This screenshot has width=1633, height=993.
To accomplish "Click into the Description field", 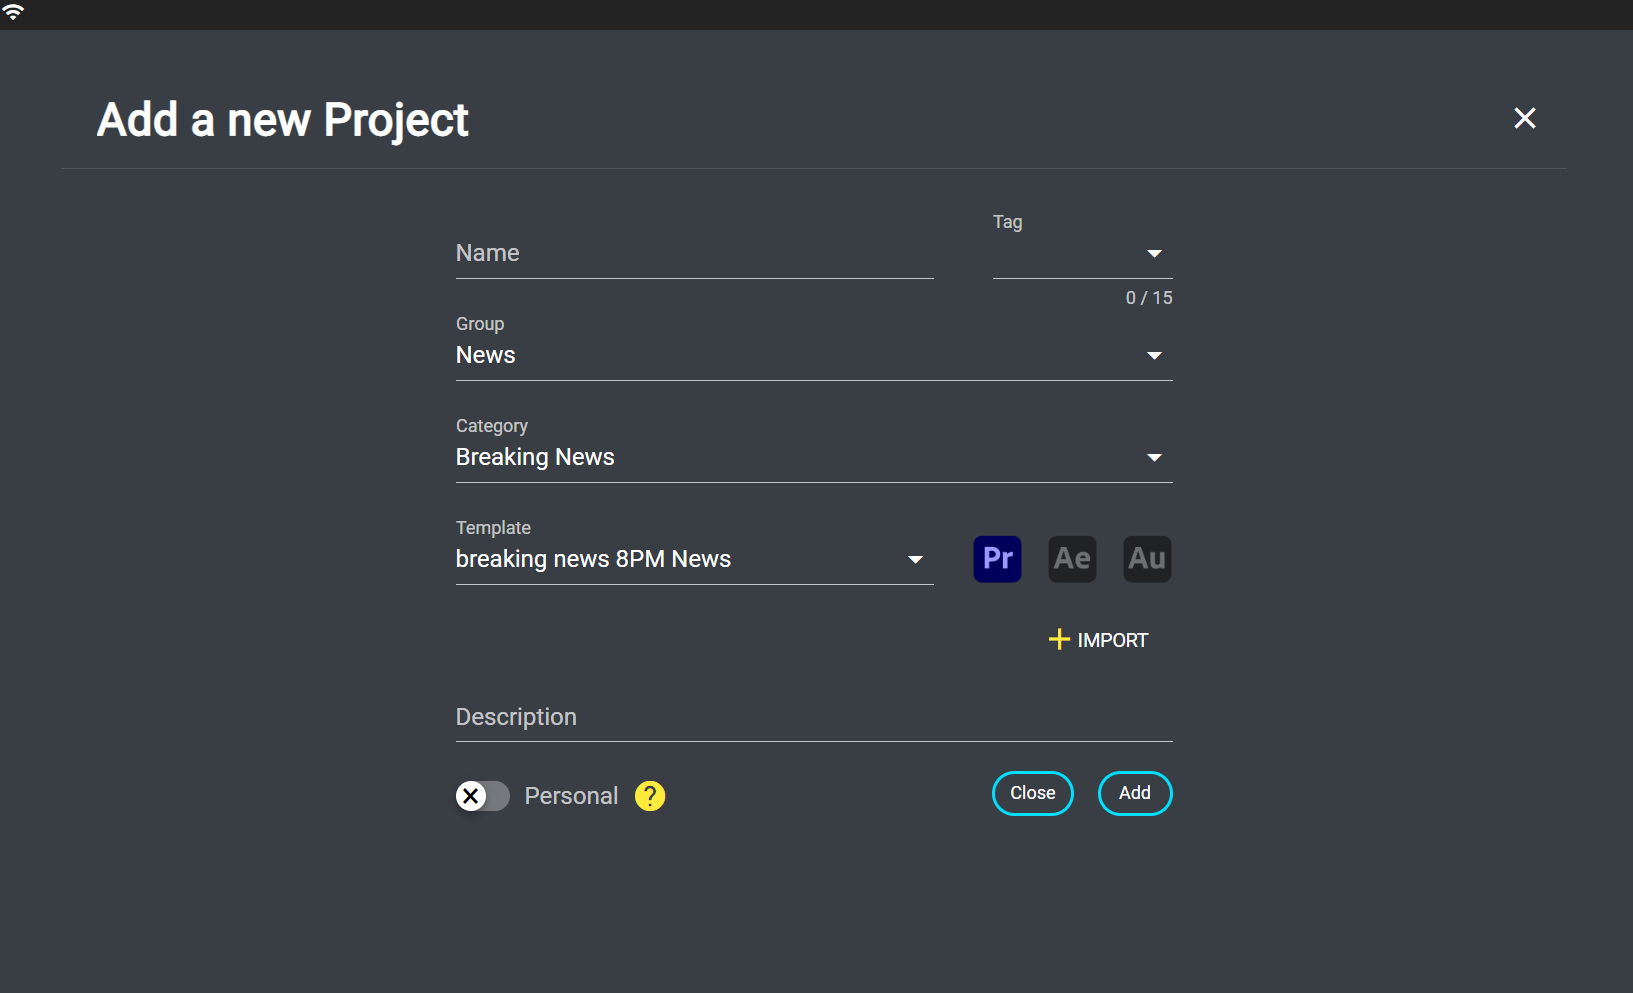I will point(813,718).
